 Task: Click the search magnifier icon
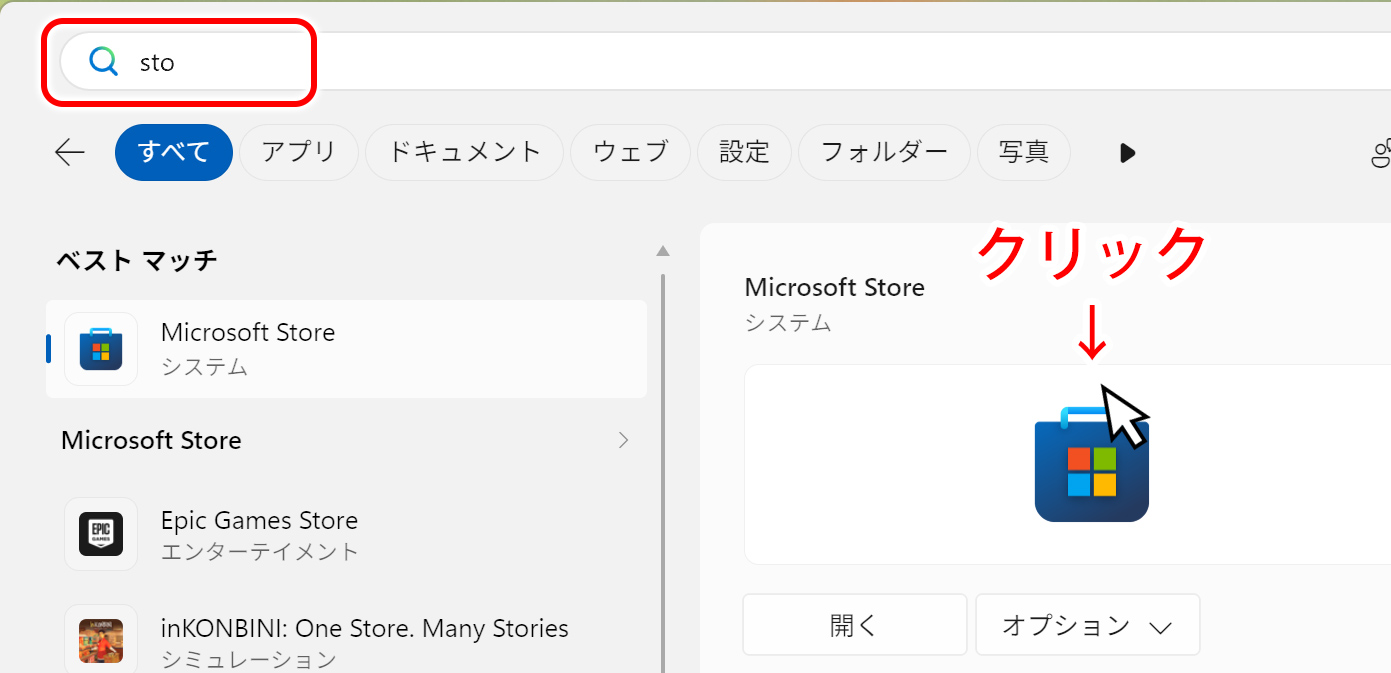[103, 62]
